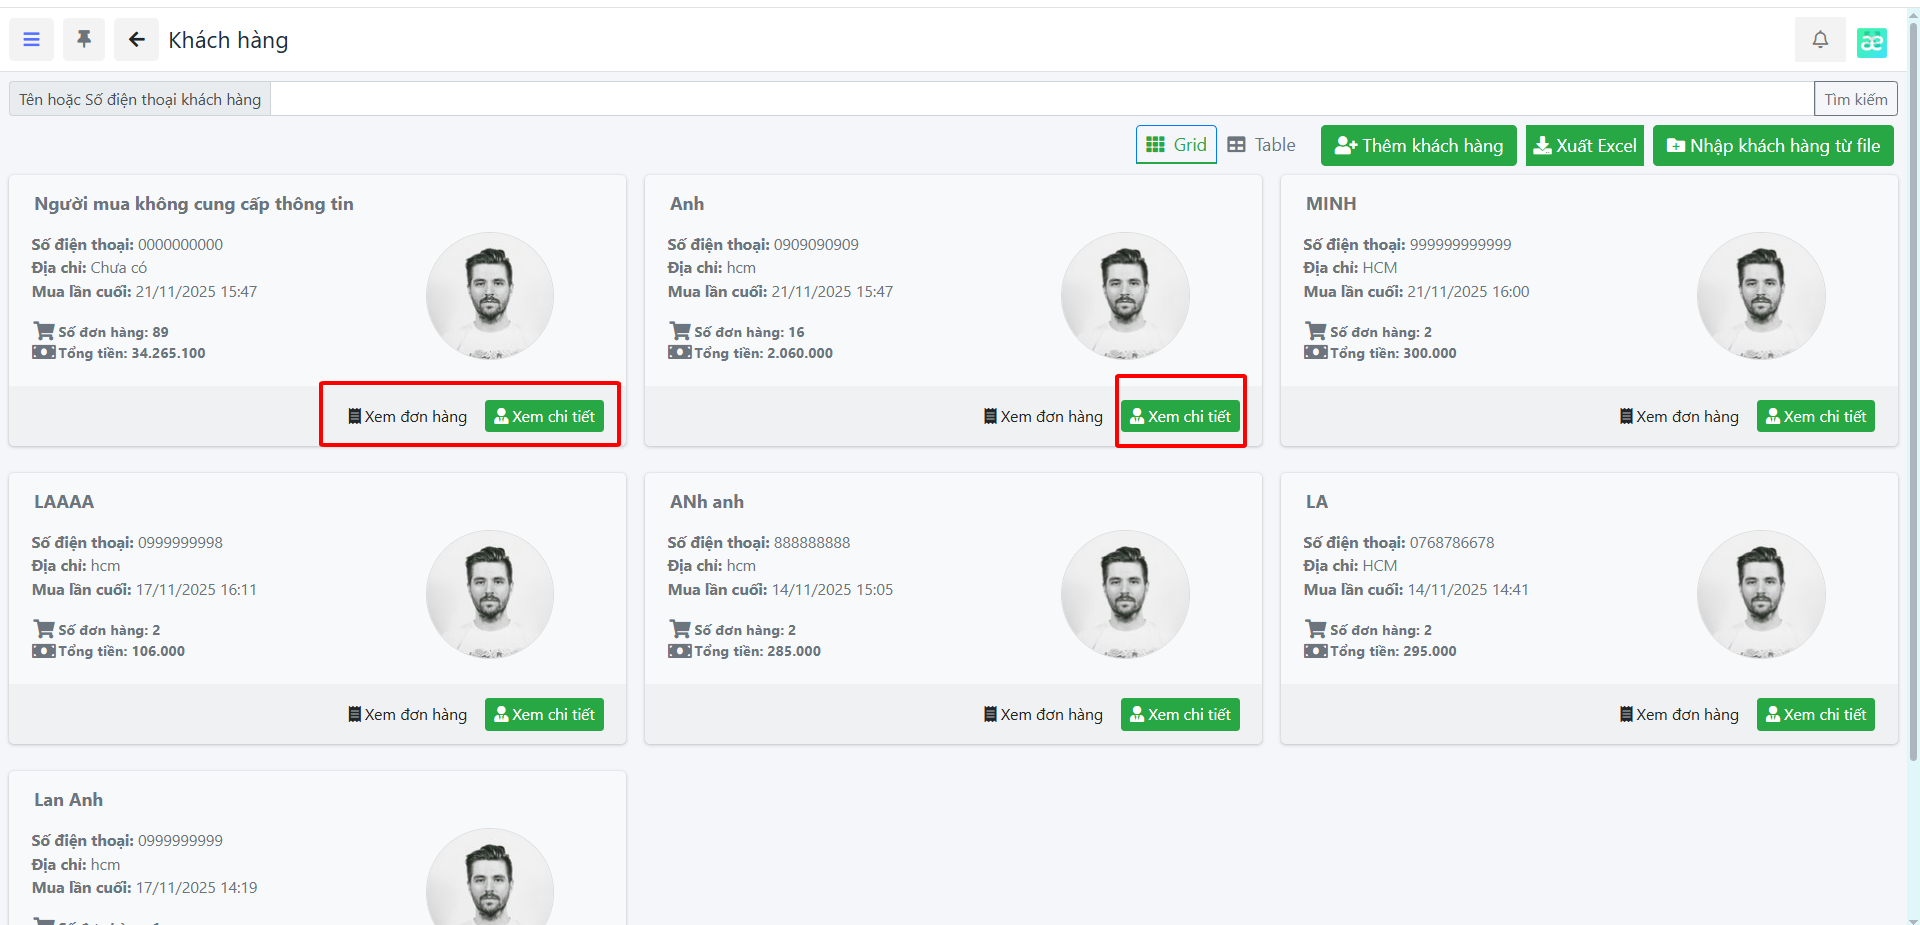Viewport: 1920px width, 925px height.
Task: Click the Tìm kiếm search button
Action: pos(1855,99)
